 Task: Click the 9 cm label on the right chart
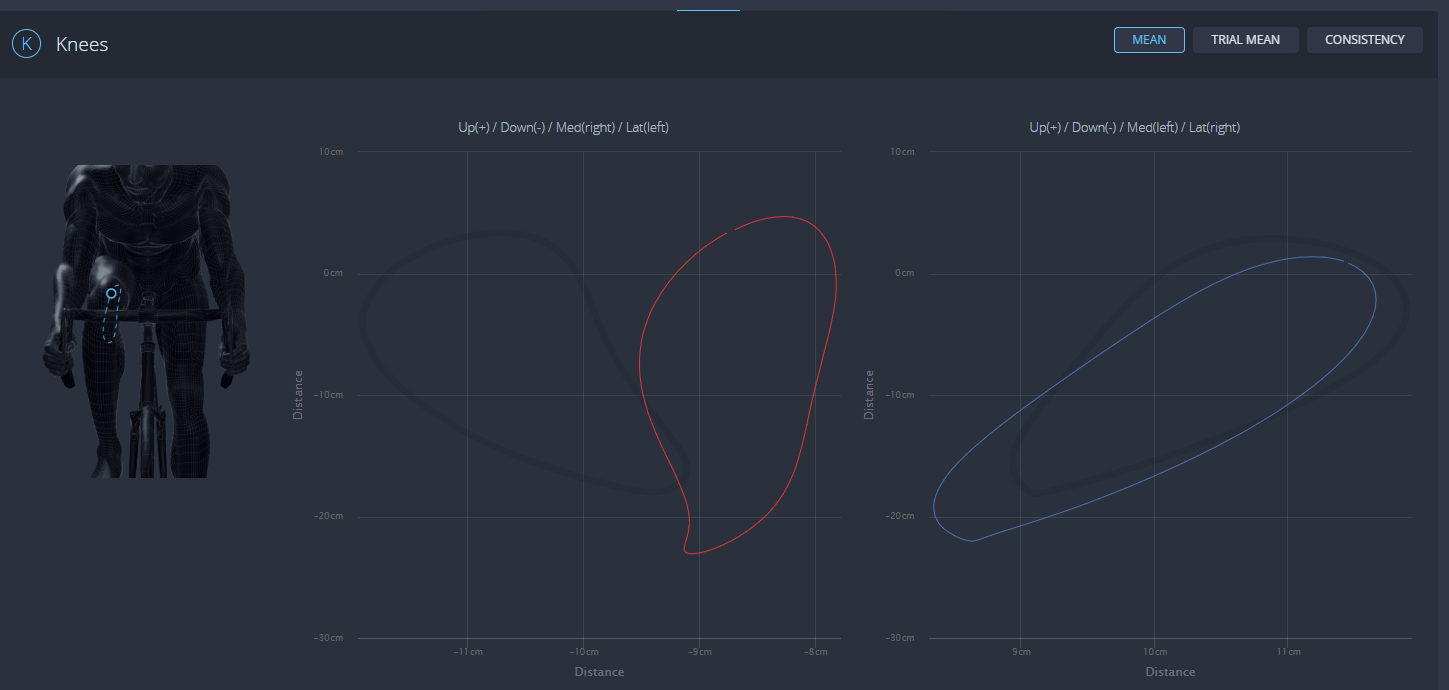point(1020,652)
